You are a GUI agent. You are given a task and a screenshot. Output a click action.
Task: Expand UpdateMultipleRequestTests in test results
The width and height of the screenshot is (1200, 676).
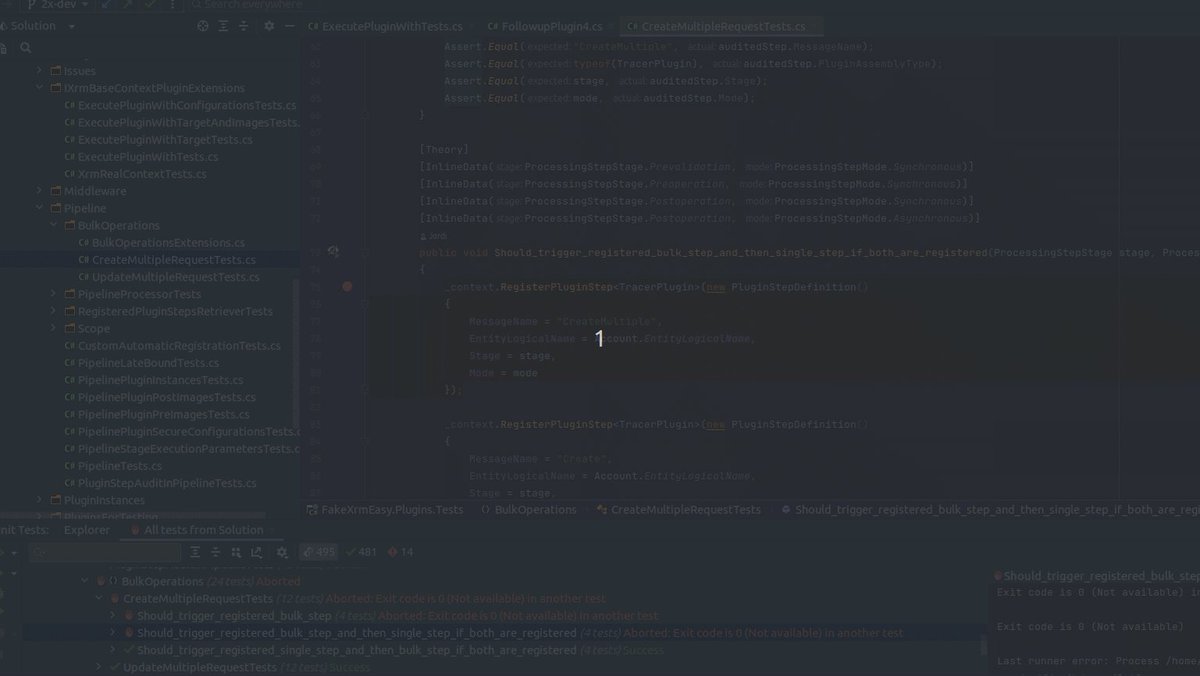(x=99, y=667)
